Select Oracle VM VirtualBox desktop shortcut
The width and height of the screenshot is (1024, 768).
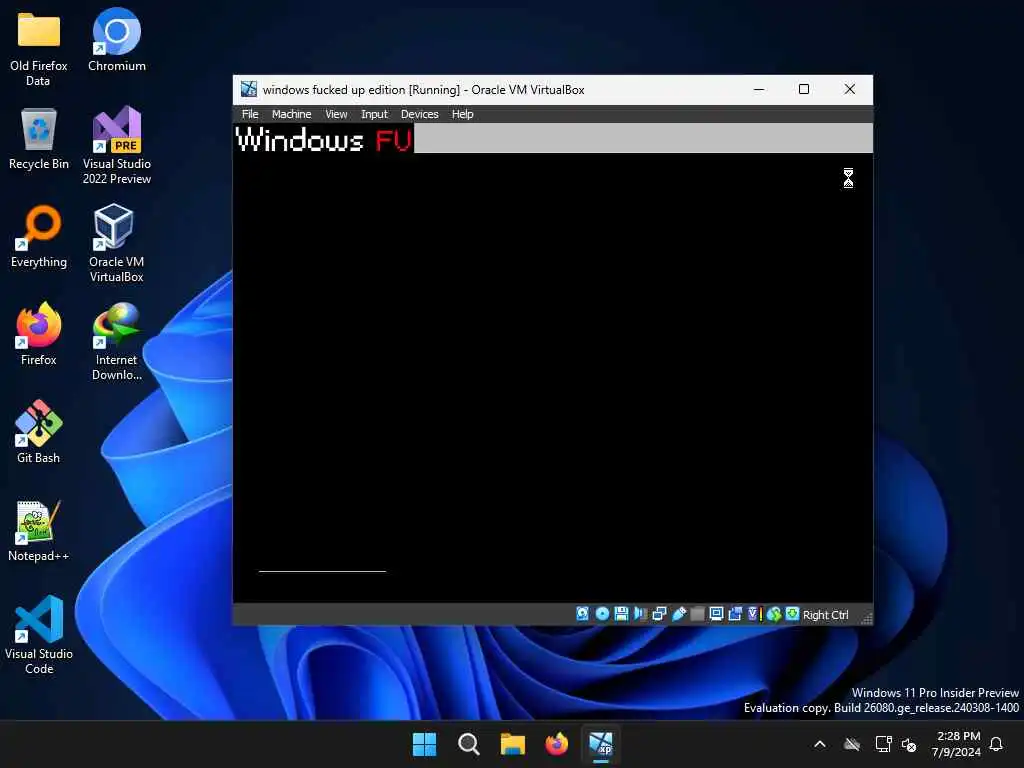click(116, 243)
